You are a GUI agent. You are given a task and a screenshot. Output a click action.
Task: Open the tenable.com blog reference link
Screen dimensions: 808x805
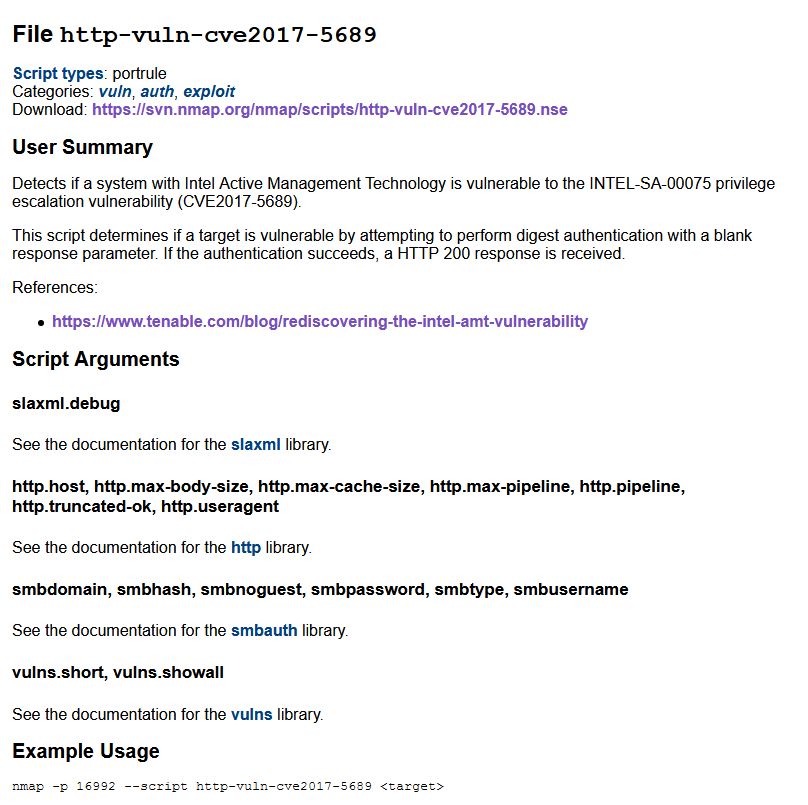click(x=320, y=321)
